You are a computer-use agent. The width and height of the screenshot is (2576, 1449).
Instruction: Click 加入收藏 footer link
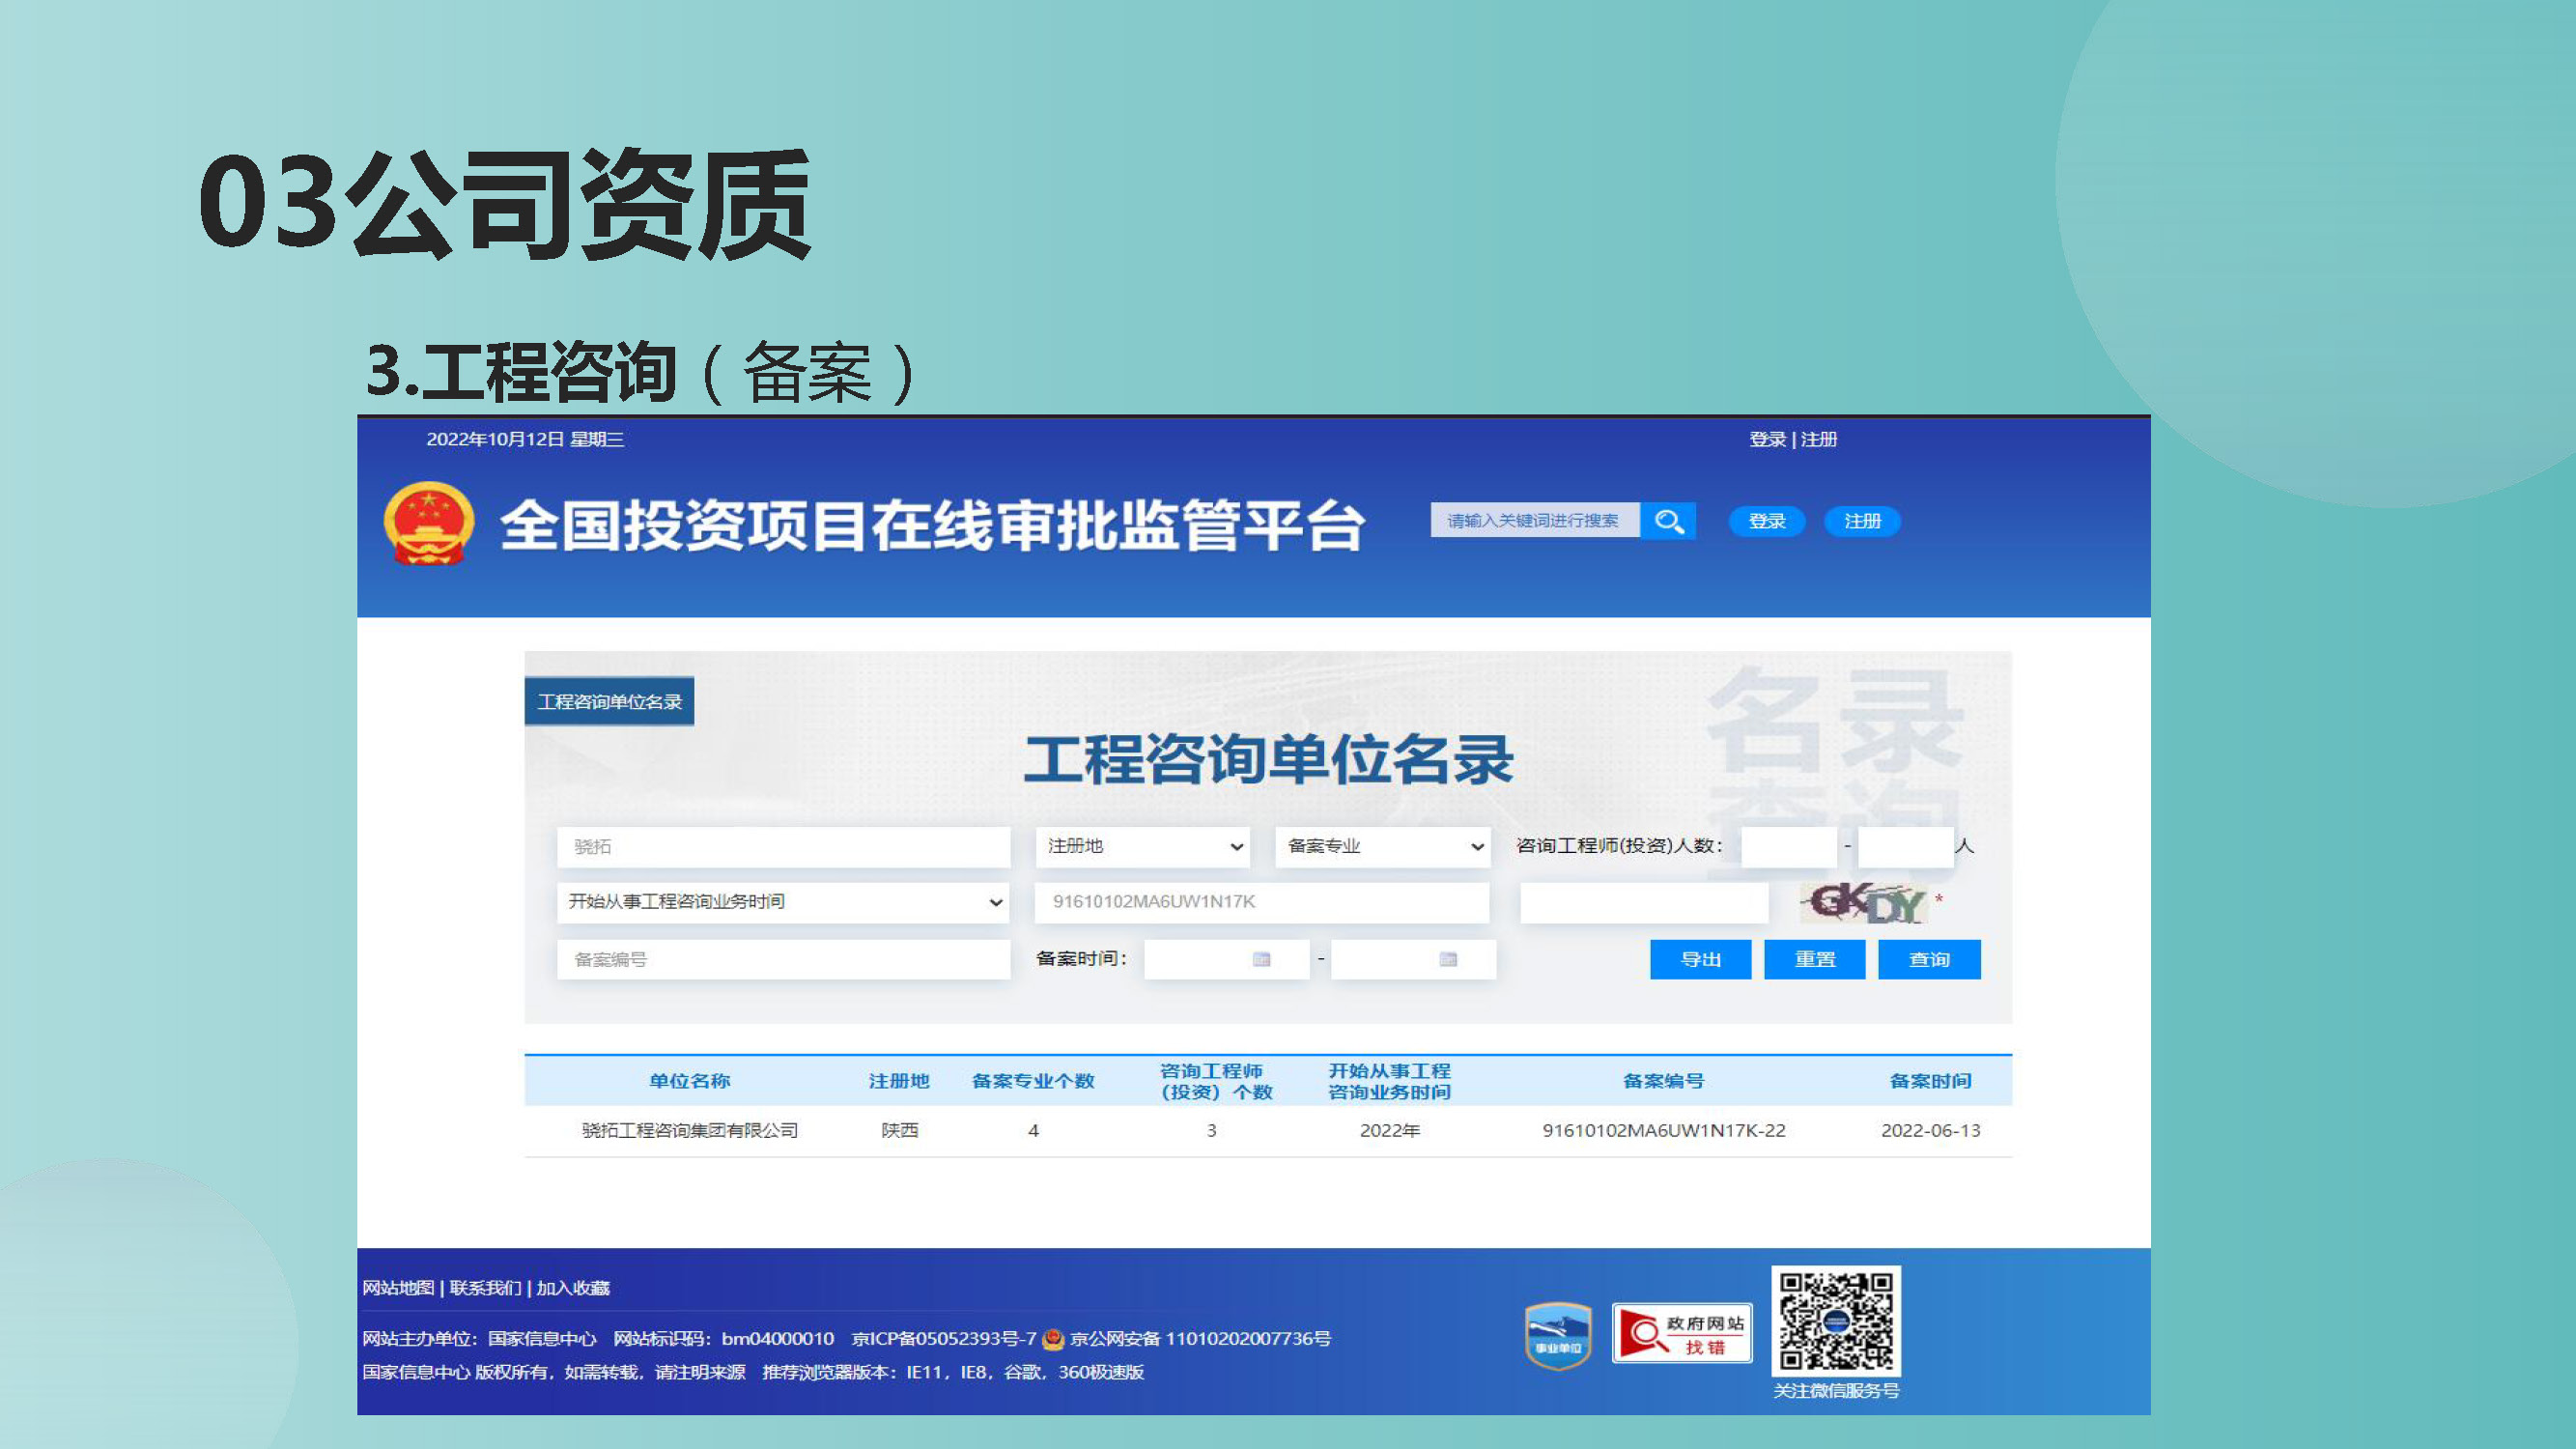point(573,1288)
